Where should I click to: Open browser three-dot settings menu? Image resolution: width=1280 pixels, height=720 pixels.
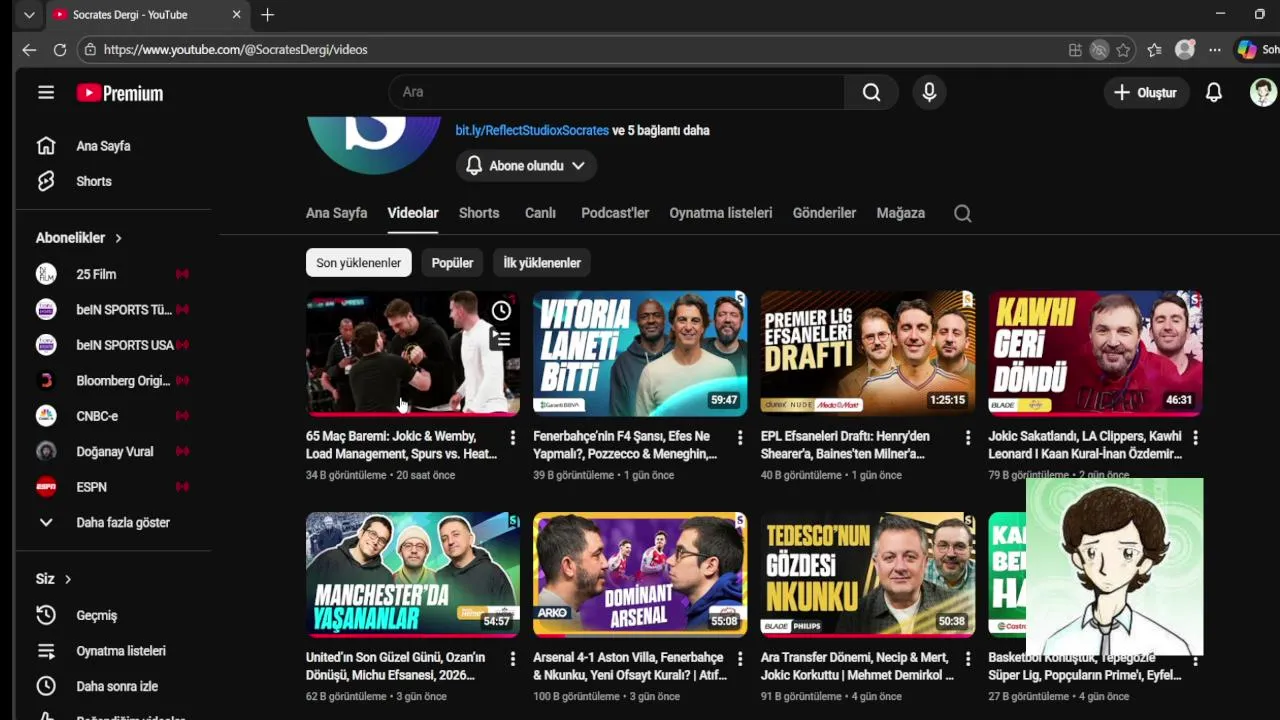click(1214, 50)
